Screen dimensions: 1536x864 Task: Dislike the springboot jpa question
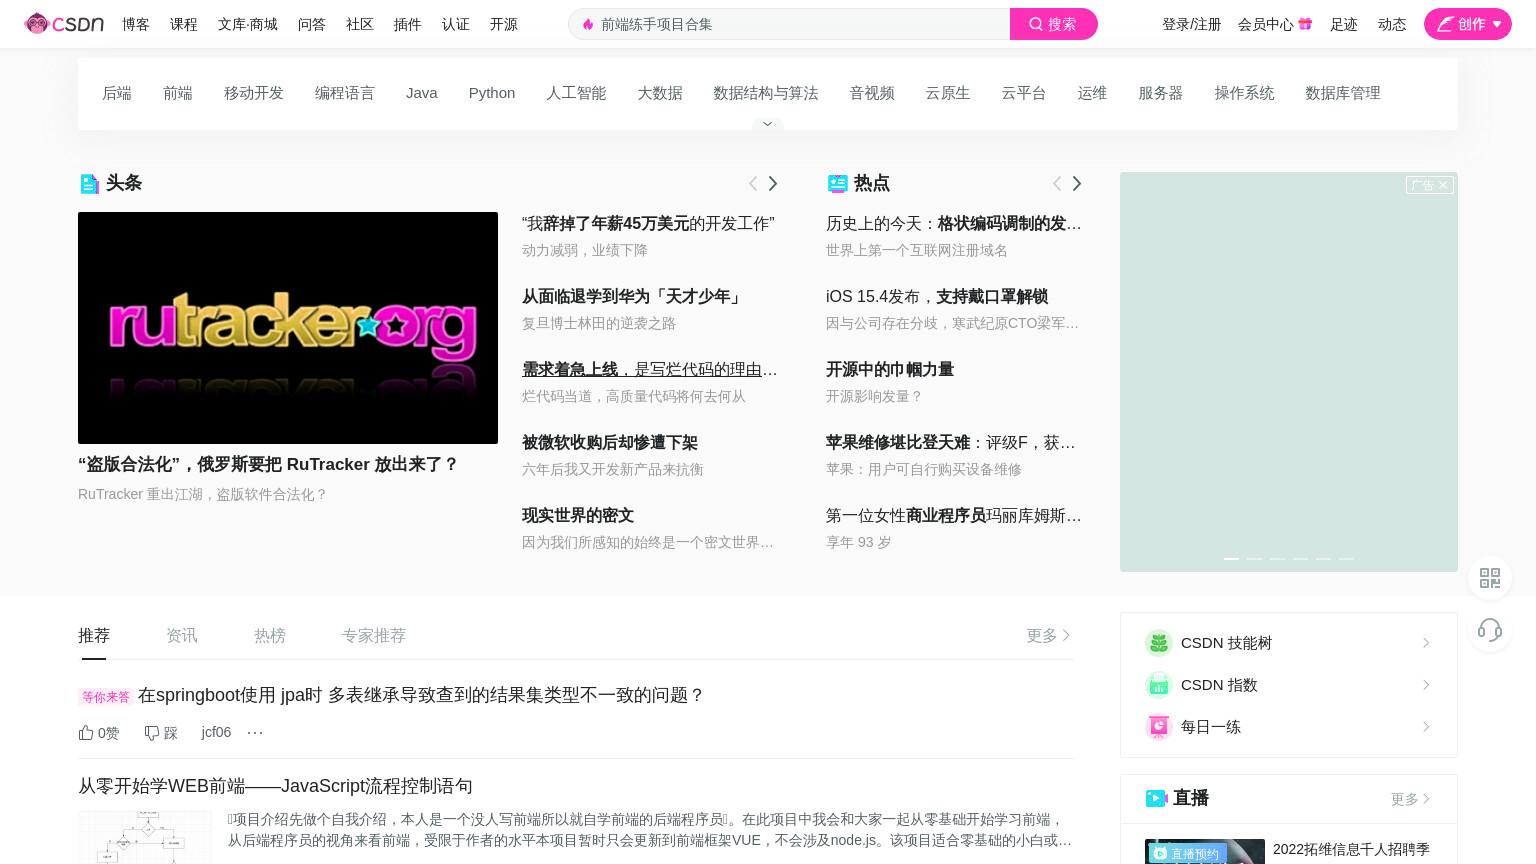tap(161, 733)
